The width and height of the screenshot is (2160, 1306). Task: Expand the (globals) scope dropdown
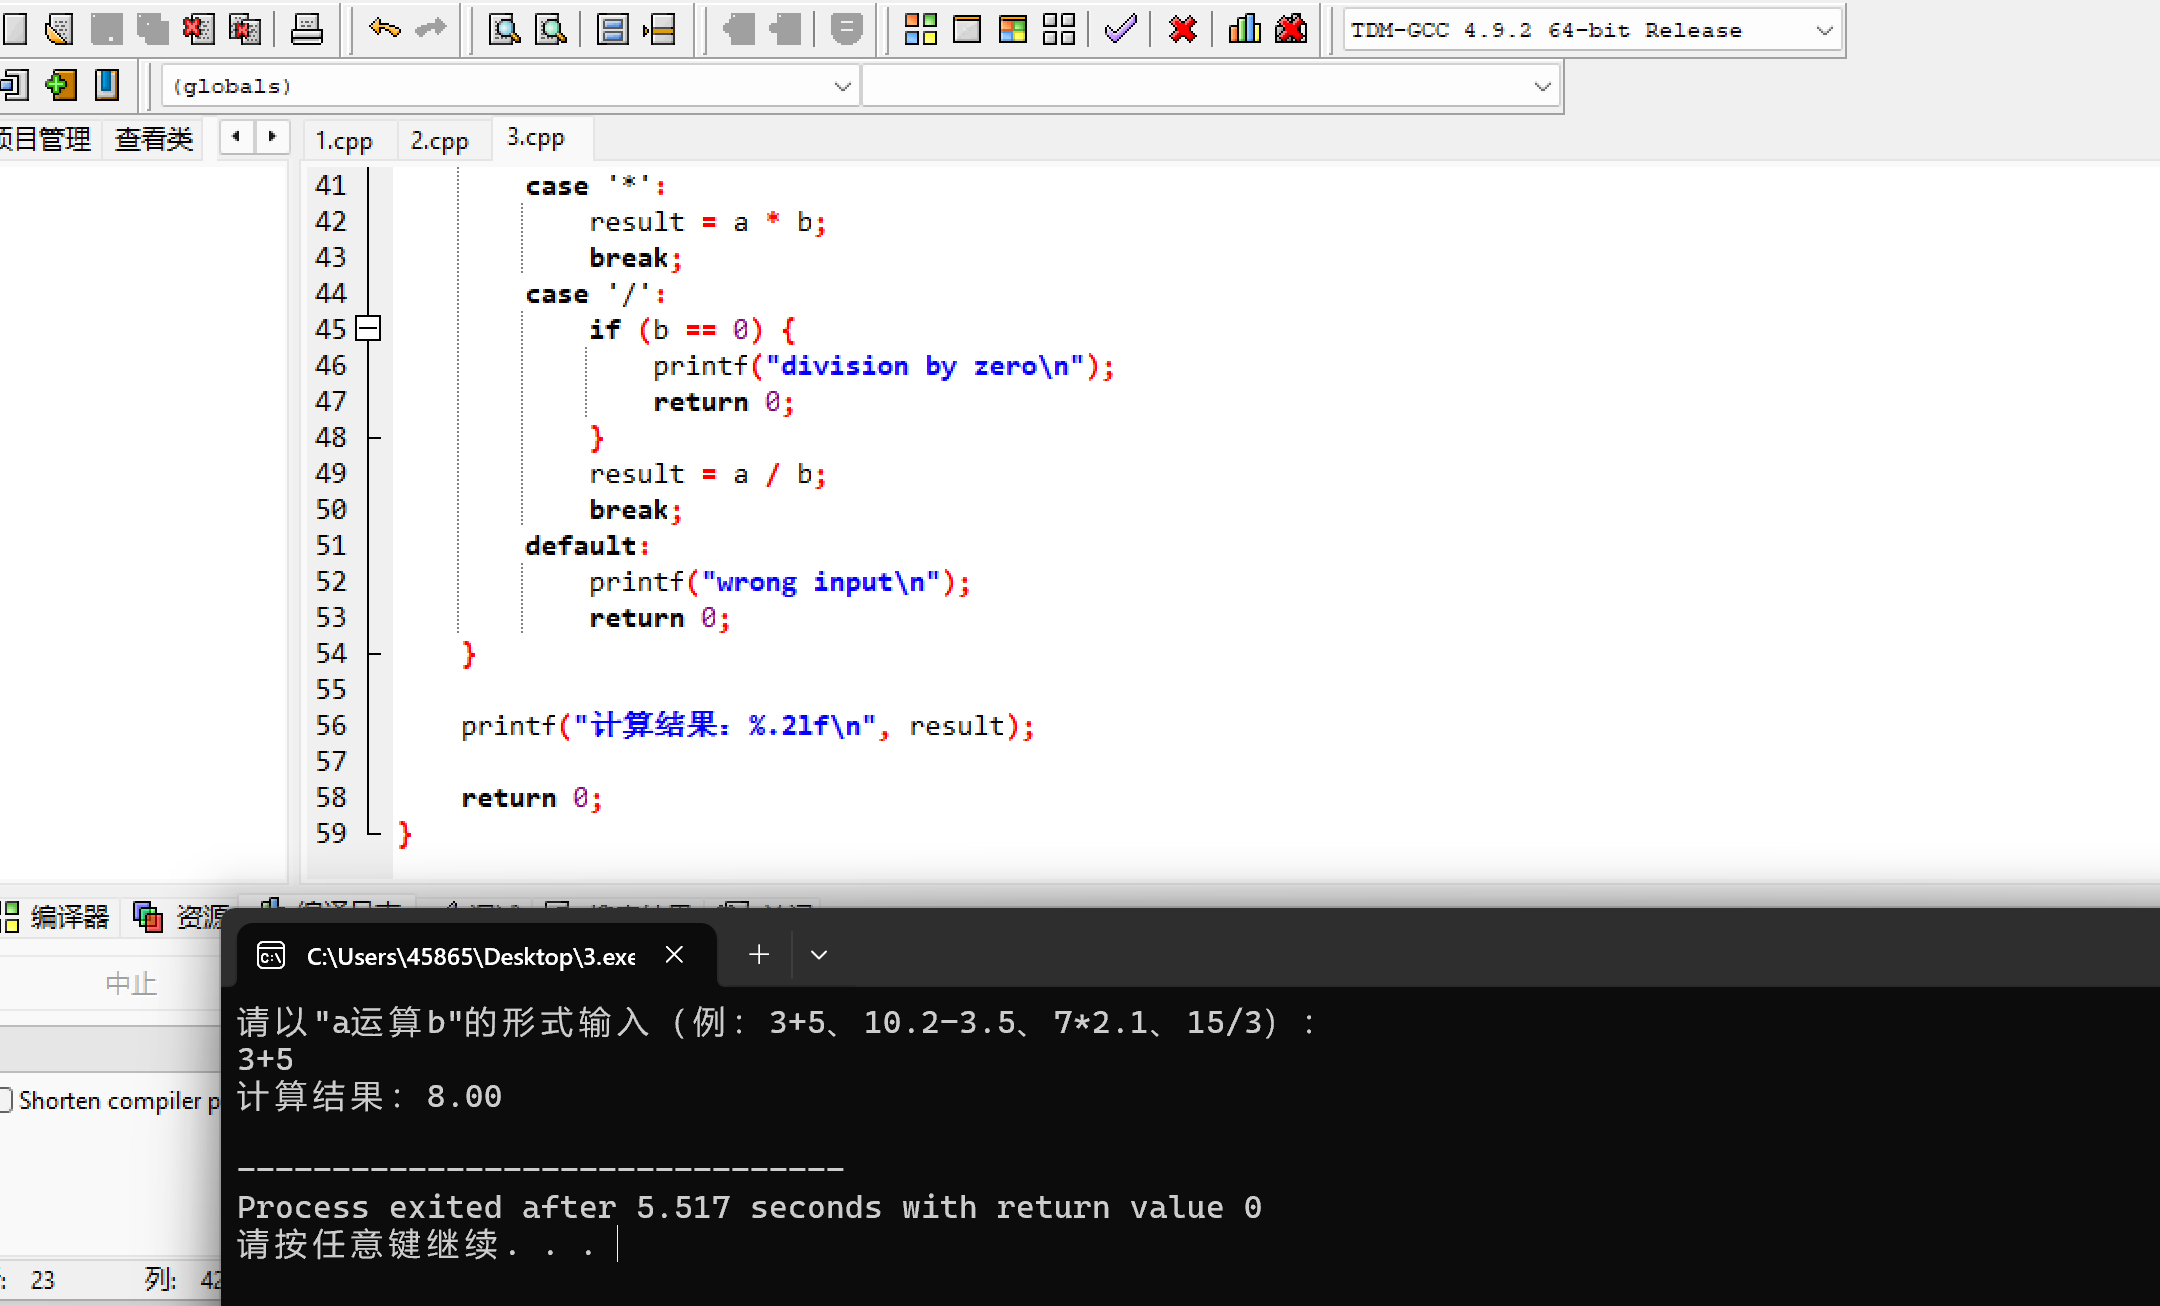(842, 86)
